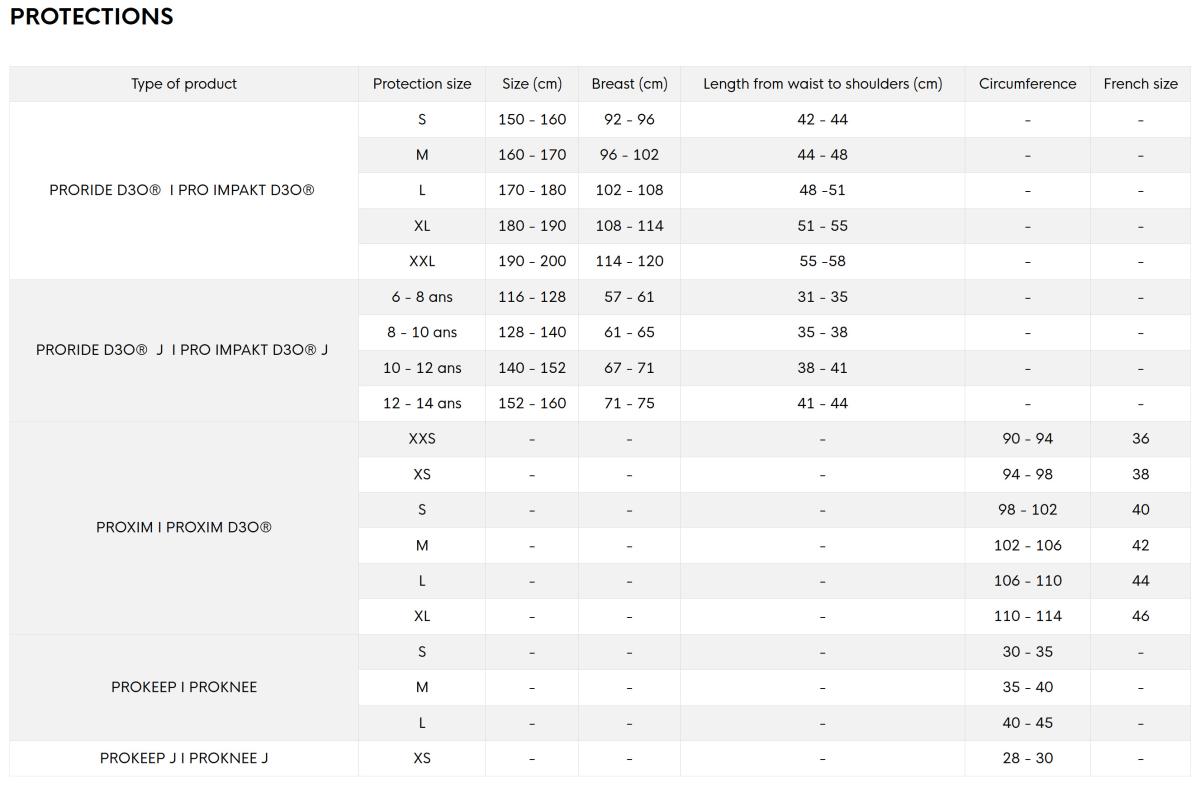Click circumference value '98 - 102'
1200x789 pixels.
pyautogui.click(x=1027, y=510)
